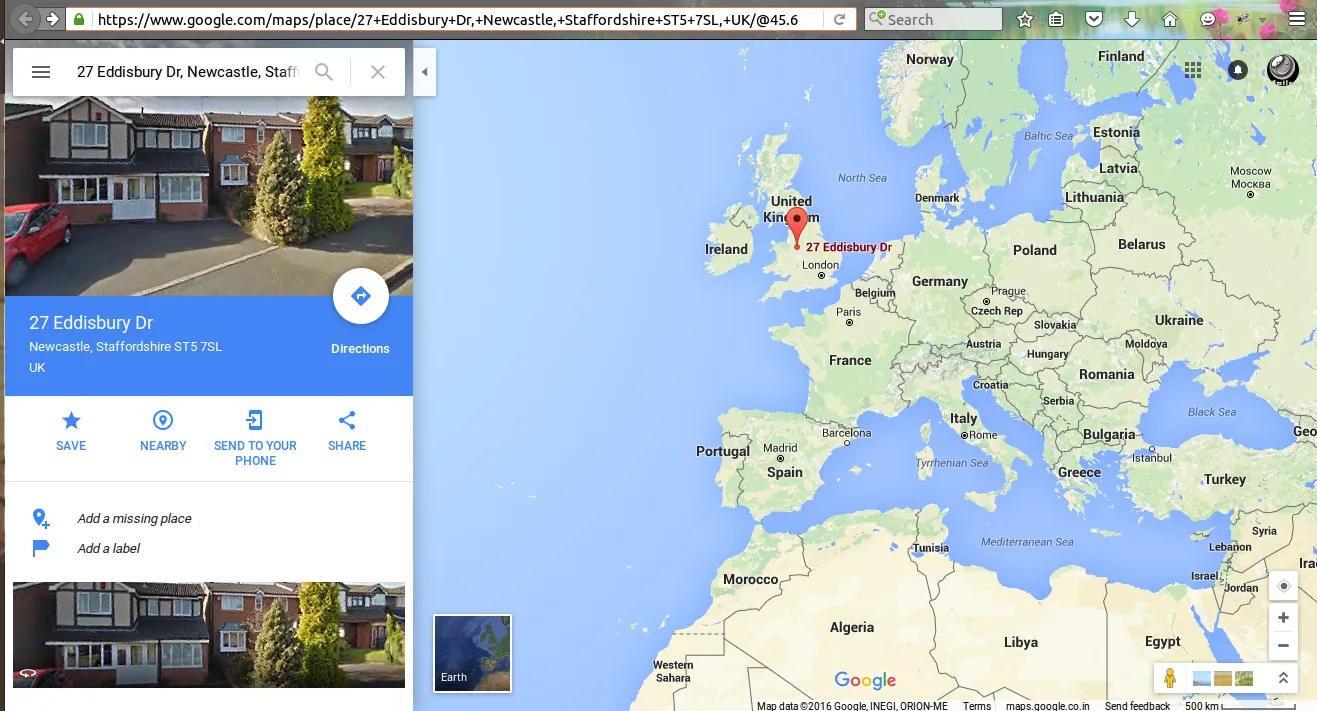Screen dimensions: 1317x711
Task: Expand imagery strip with double chevron
Action: pyautogui.click(x=1283, y=678)
